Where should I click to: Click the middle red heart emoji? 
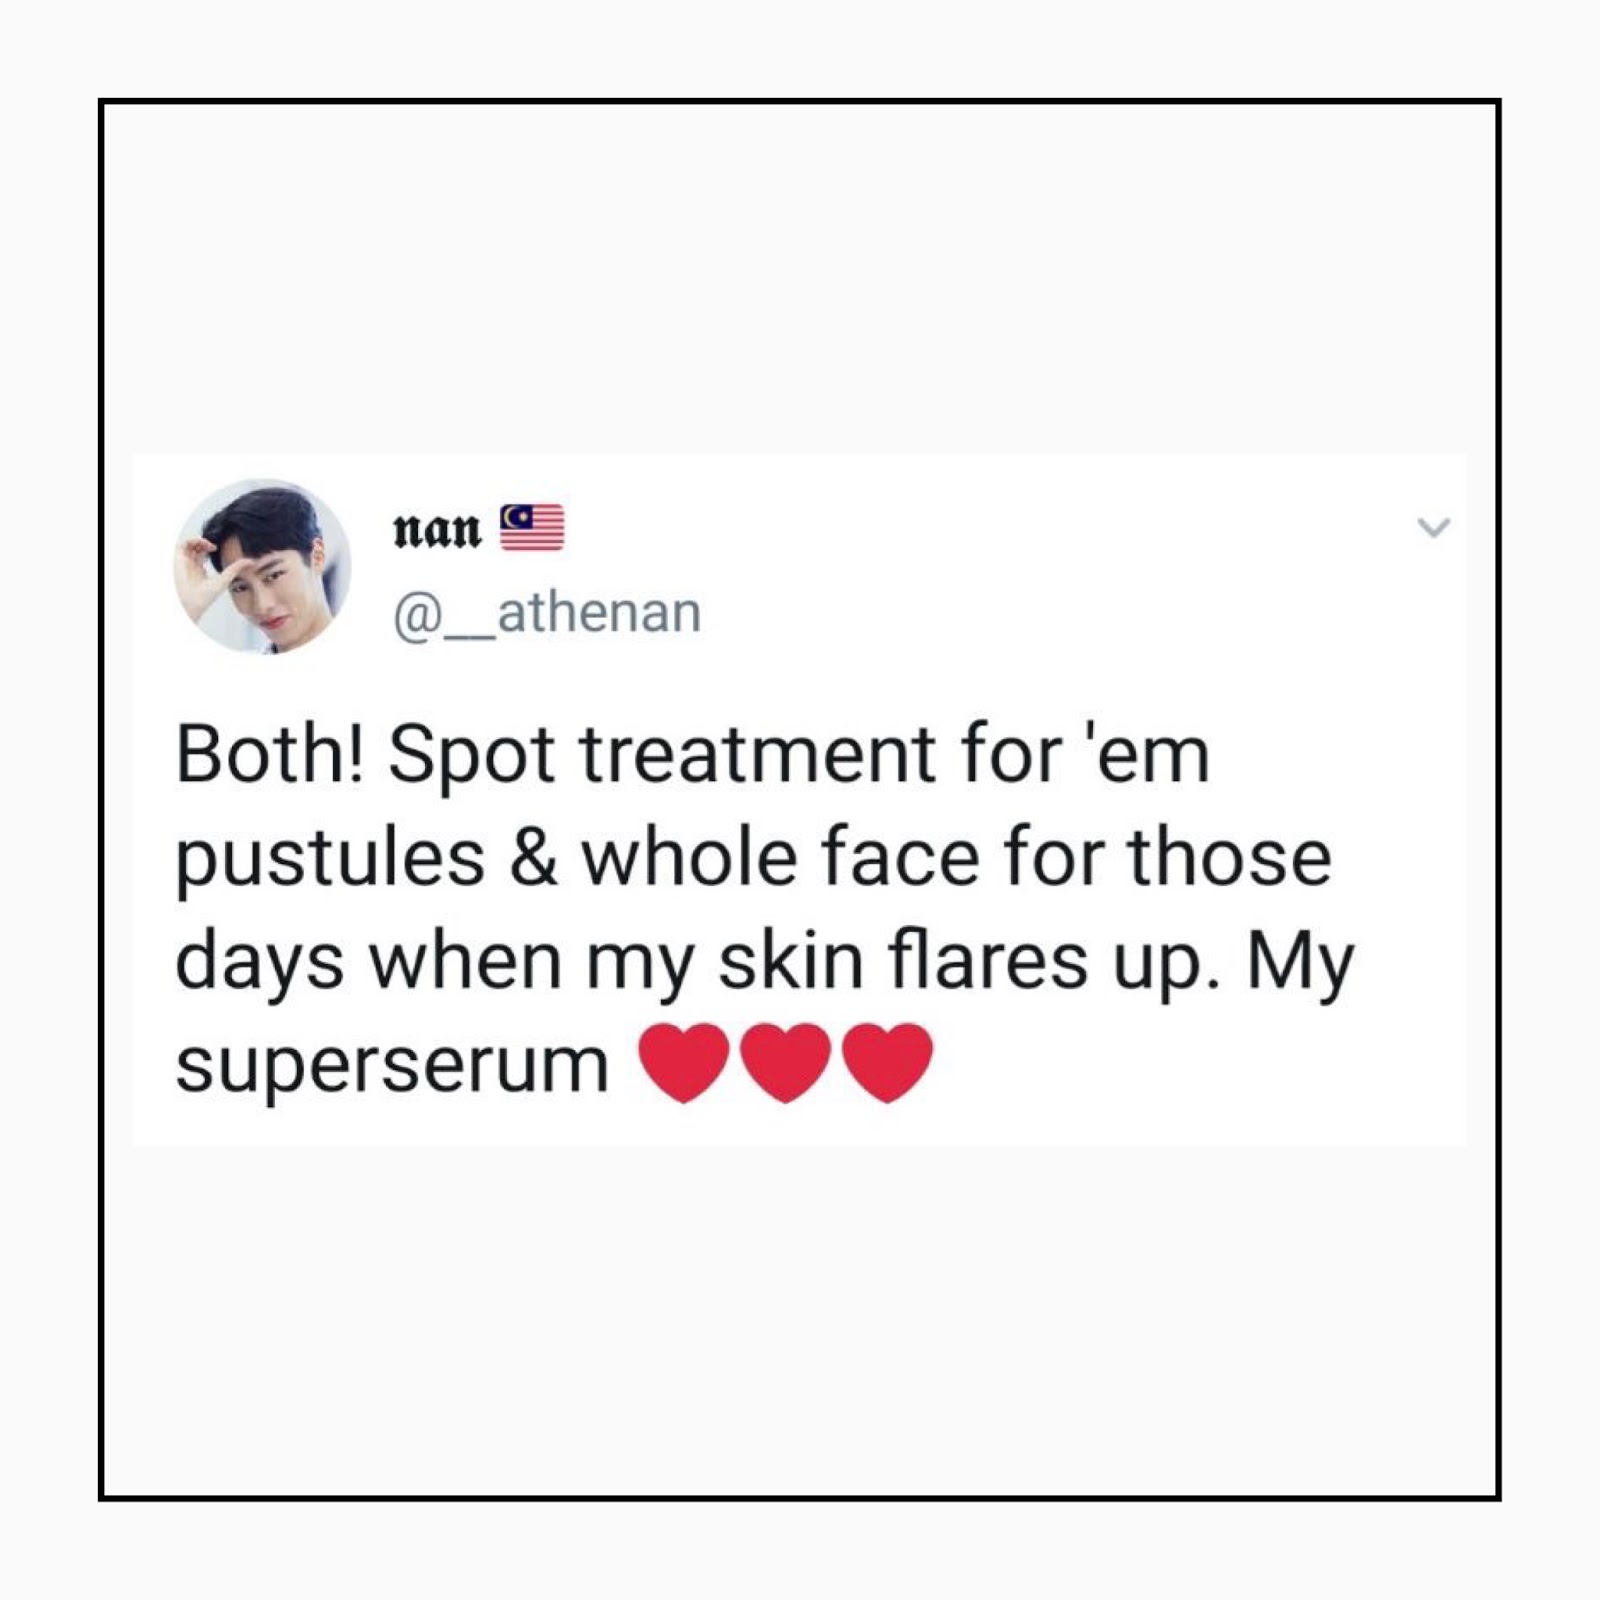786,1062
